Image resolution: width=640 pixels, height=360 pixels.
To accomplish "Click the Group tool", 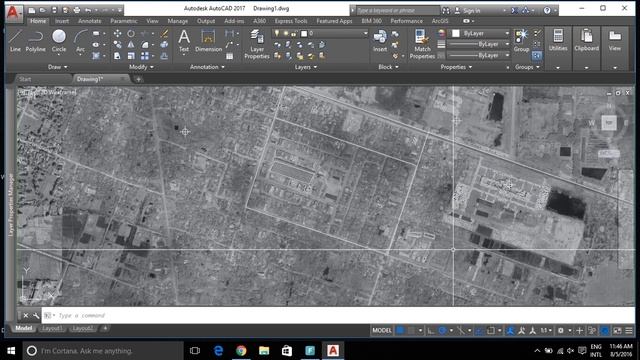I will click(x=521, y=41).
